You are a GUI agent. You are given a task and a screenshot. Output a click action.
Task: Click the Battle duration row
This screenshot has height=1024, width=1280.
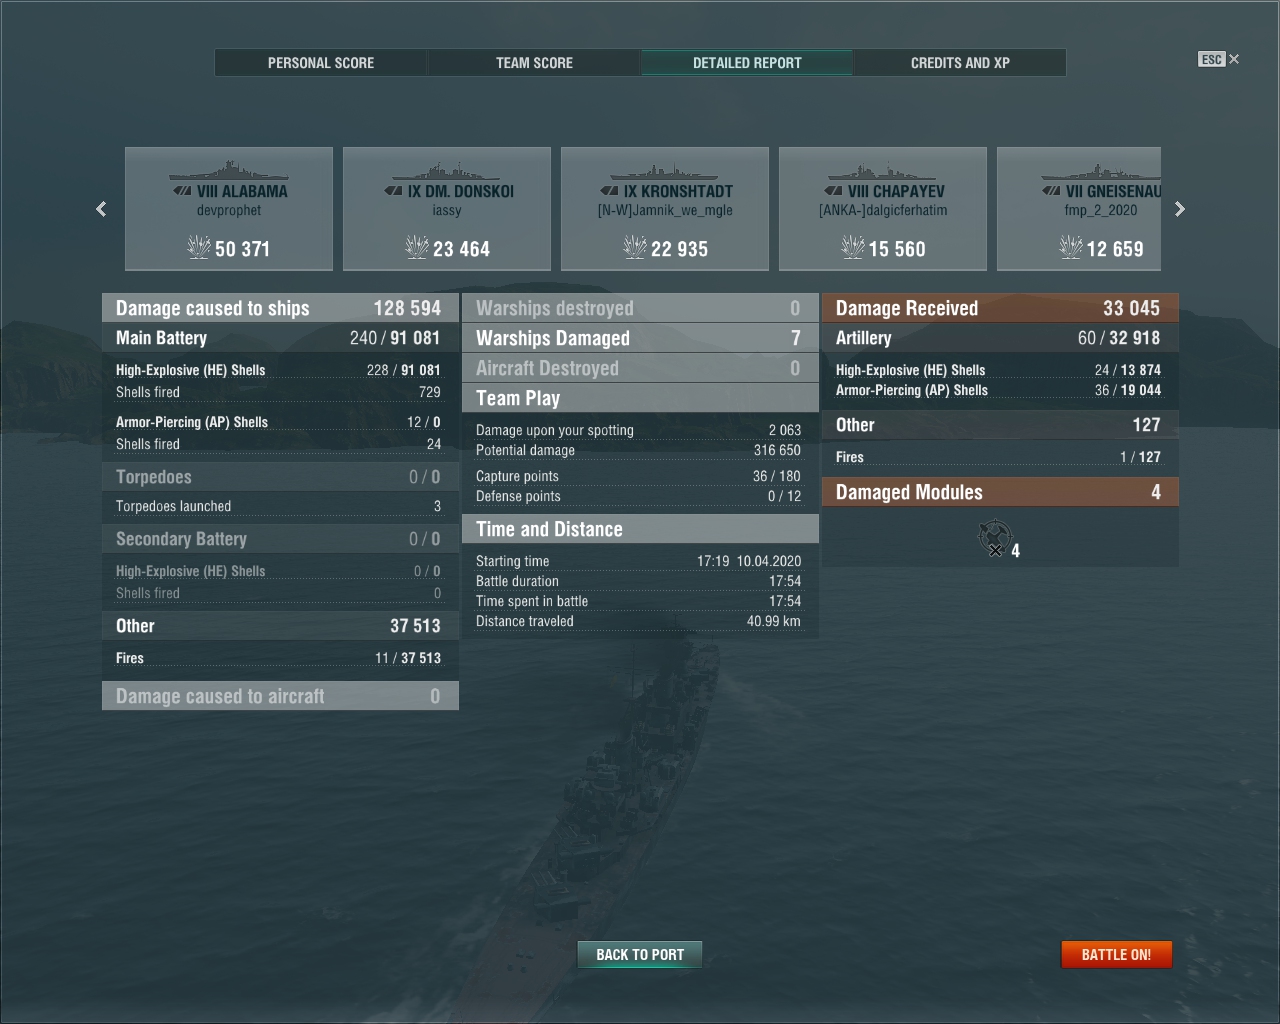[640, 581]
